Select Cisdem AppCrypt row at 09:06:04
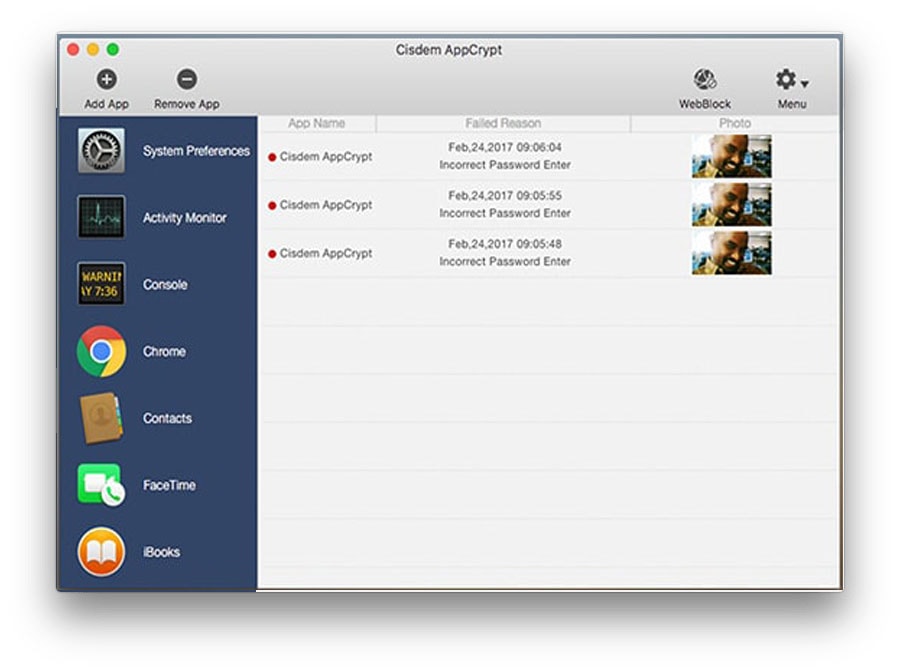Screen dimensions: 900x672 point(549,156)
